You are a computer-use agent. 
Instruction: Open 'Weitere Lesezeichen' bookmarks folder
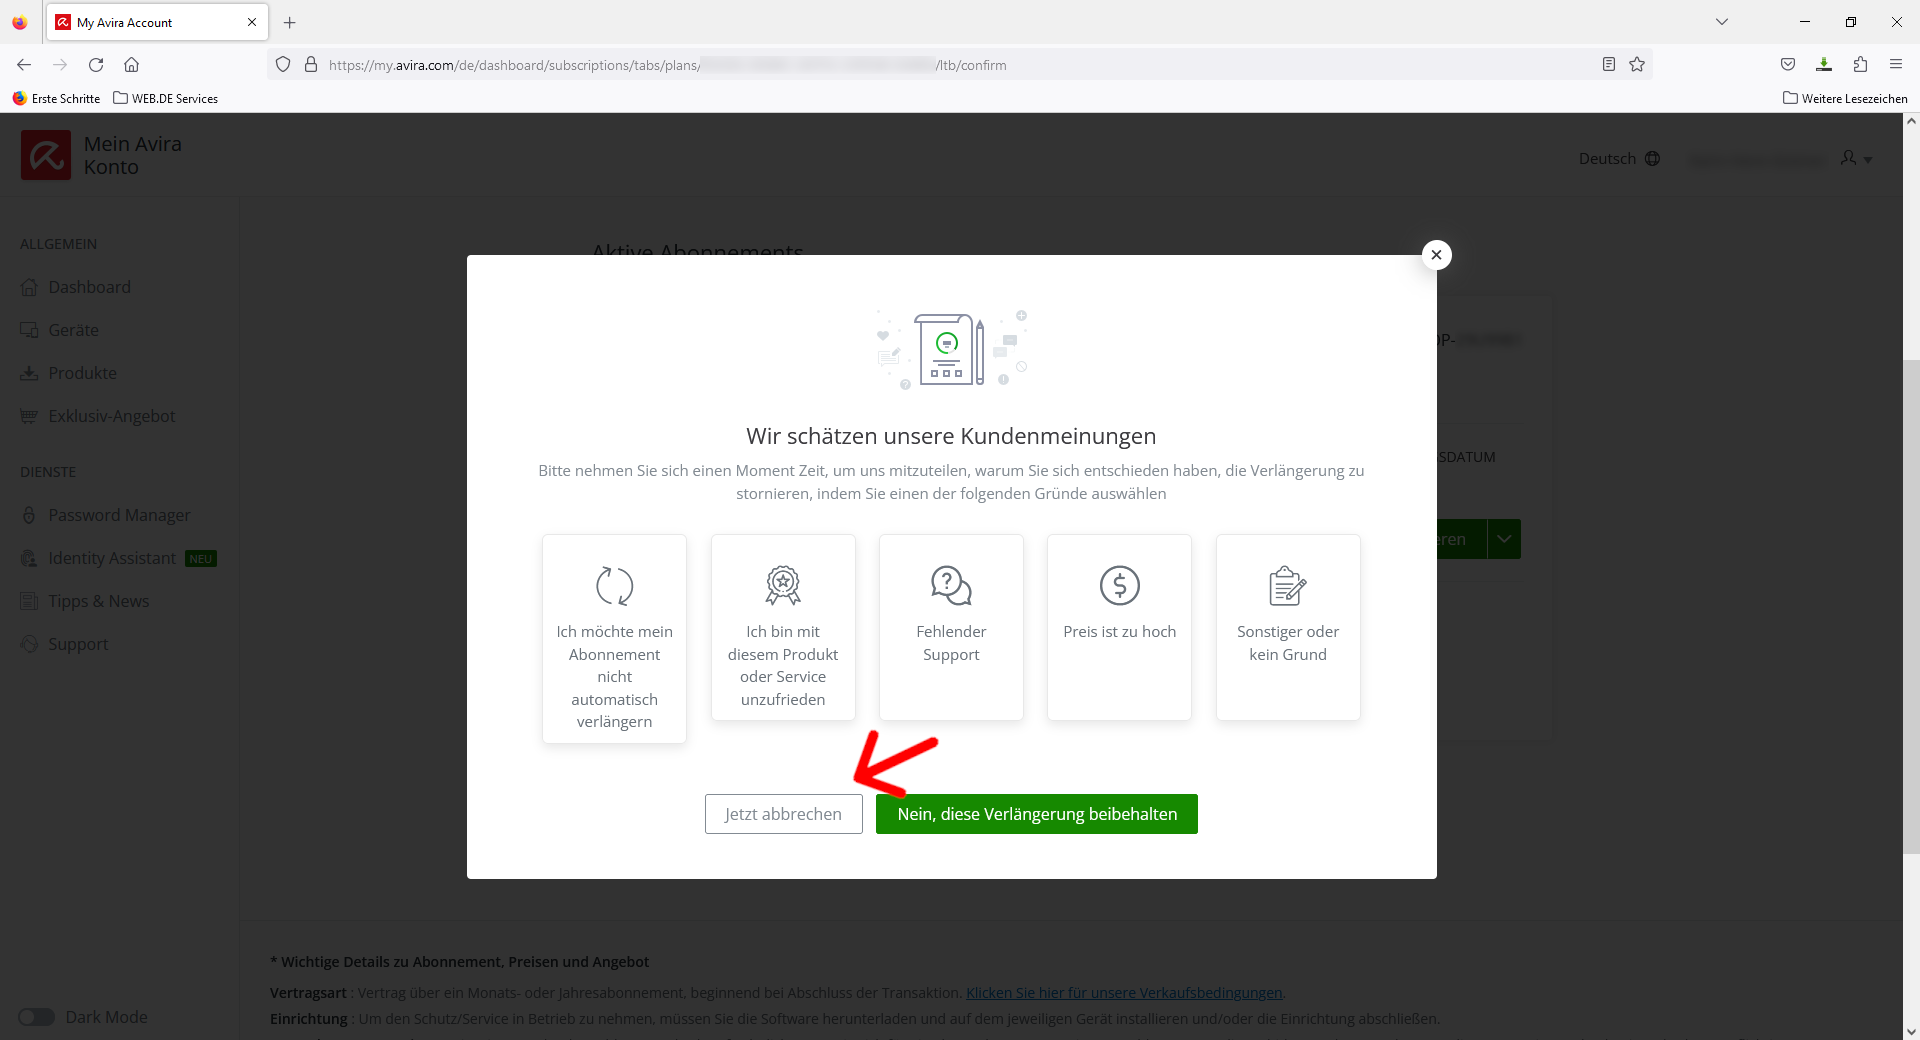pos(1845,99)
